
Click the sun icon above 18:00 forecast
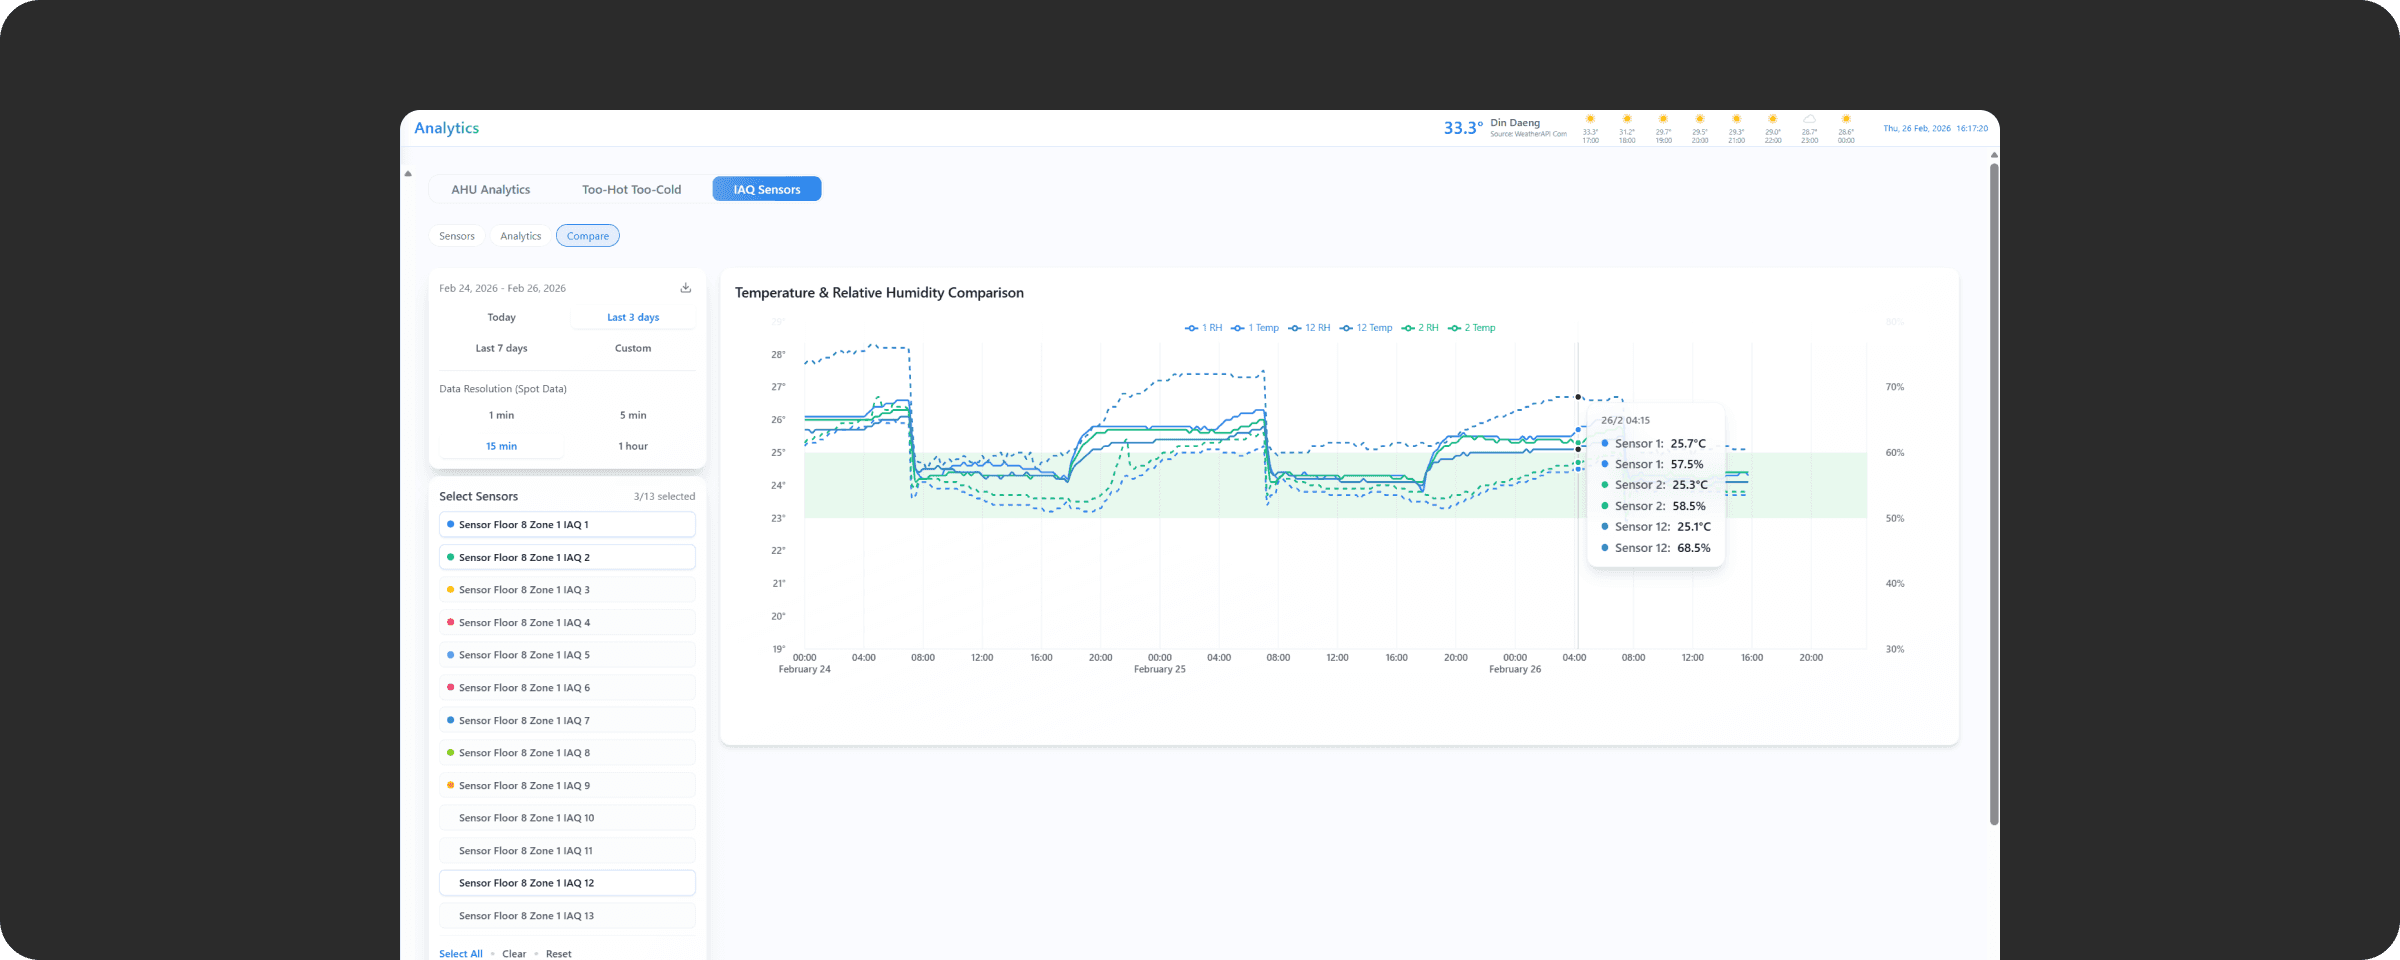(1627, 119)
